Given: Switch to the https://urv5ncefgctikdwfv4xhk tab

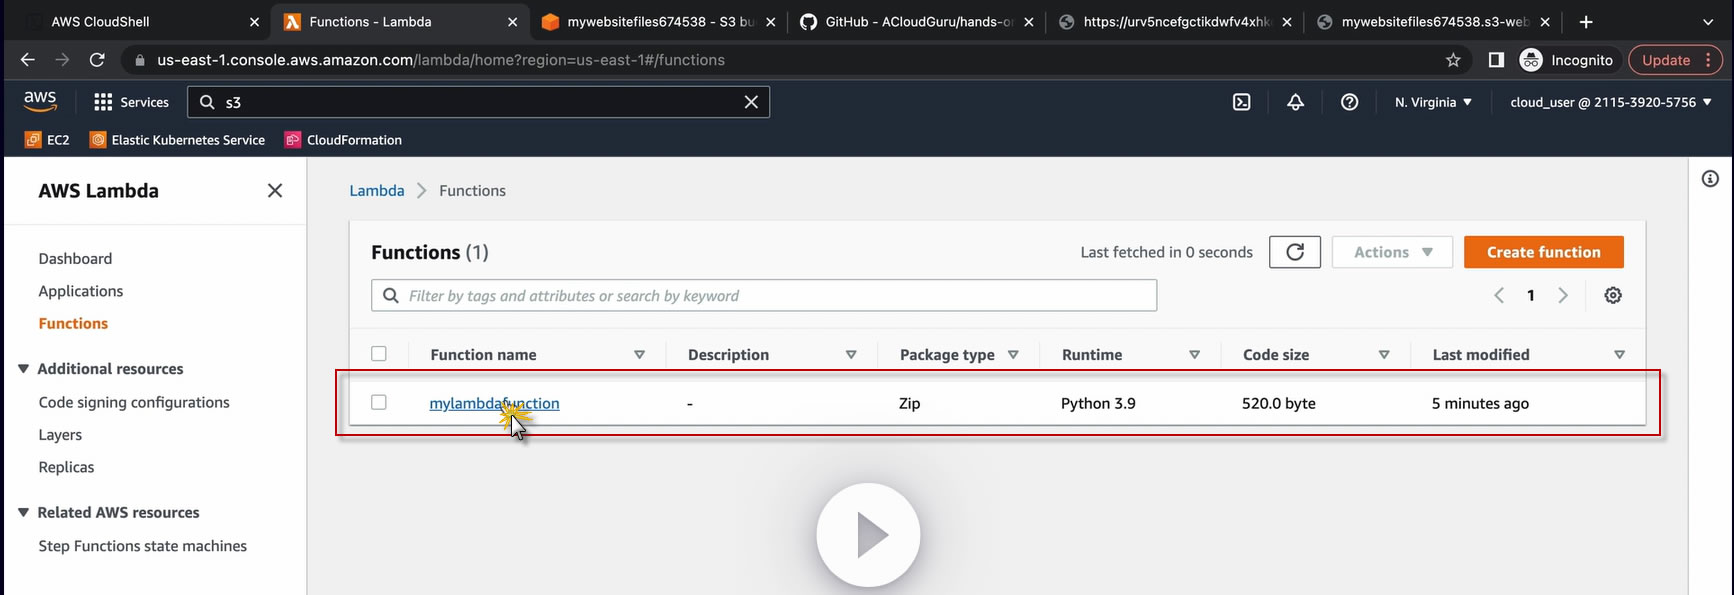Looking at the screenshot, I should [1177, 22].
